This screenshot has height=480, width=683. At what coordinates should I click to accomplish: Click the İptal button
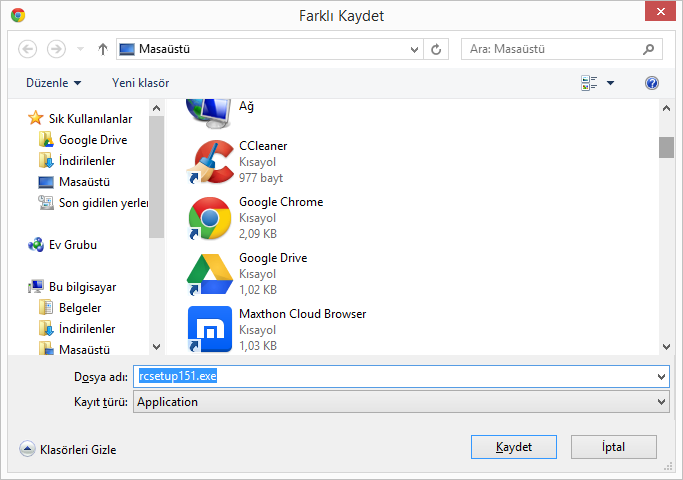click(x=612, y=446)
